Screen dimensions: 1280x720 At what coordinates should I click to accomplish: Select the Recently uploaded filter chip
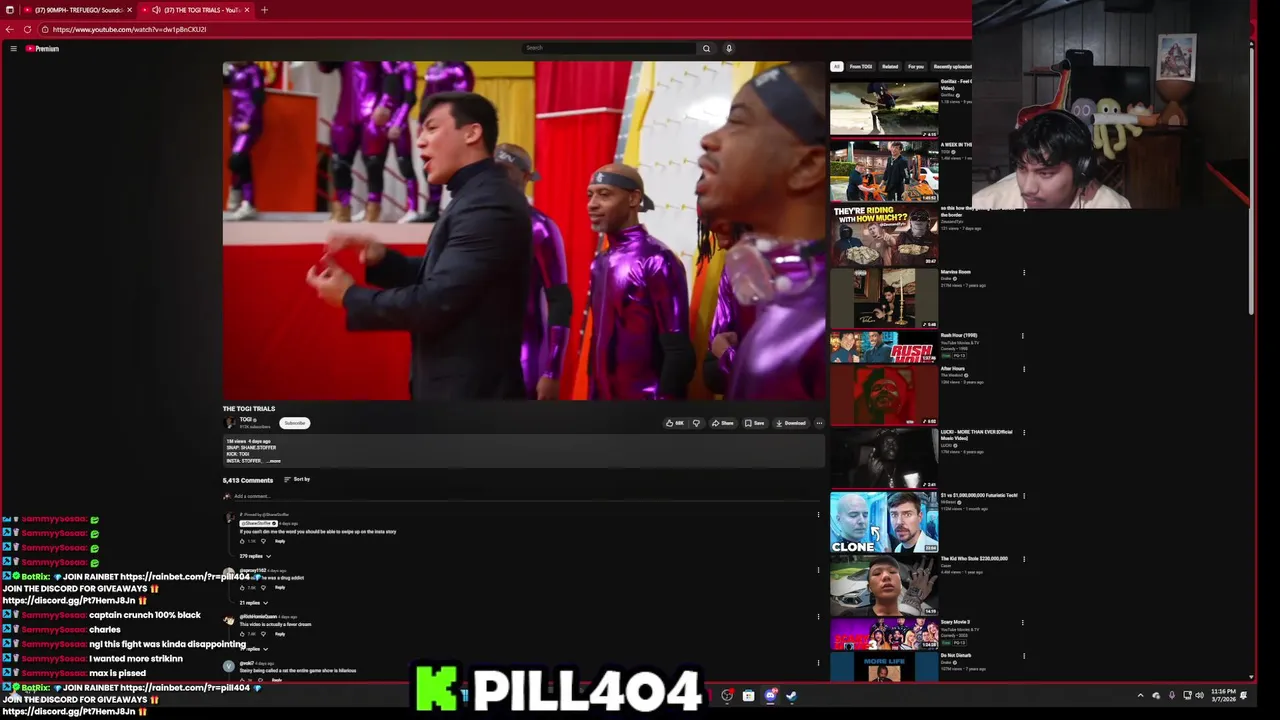pyautogui.click(x=952, y=67)
